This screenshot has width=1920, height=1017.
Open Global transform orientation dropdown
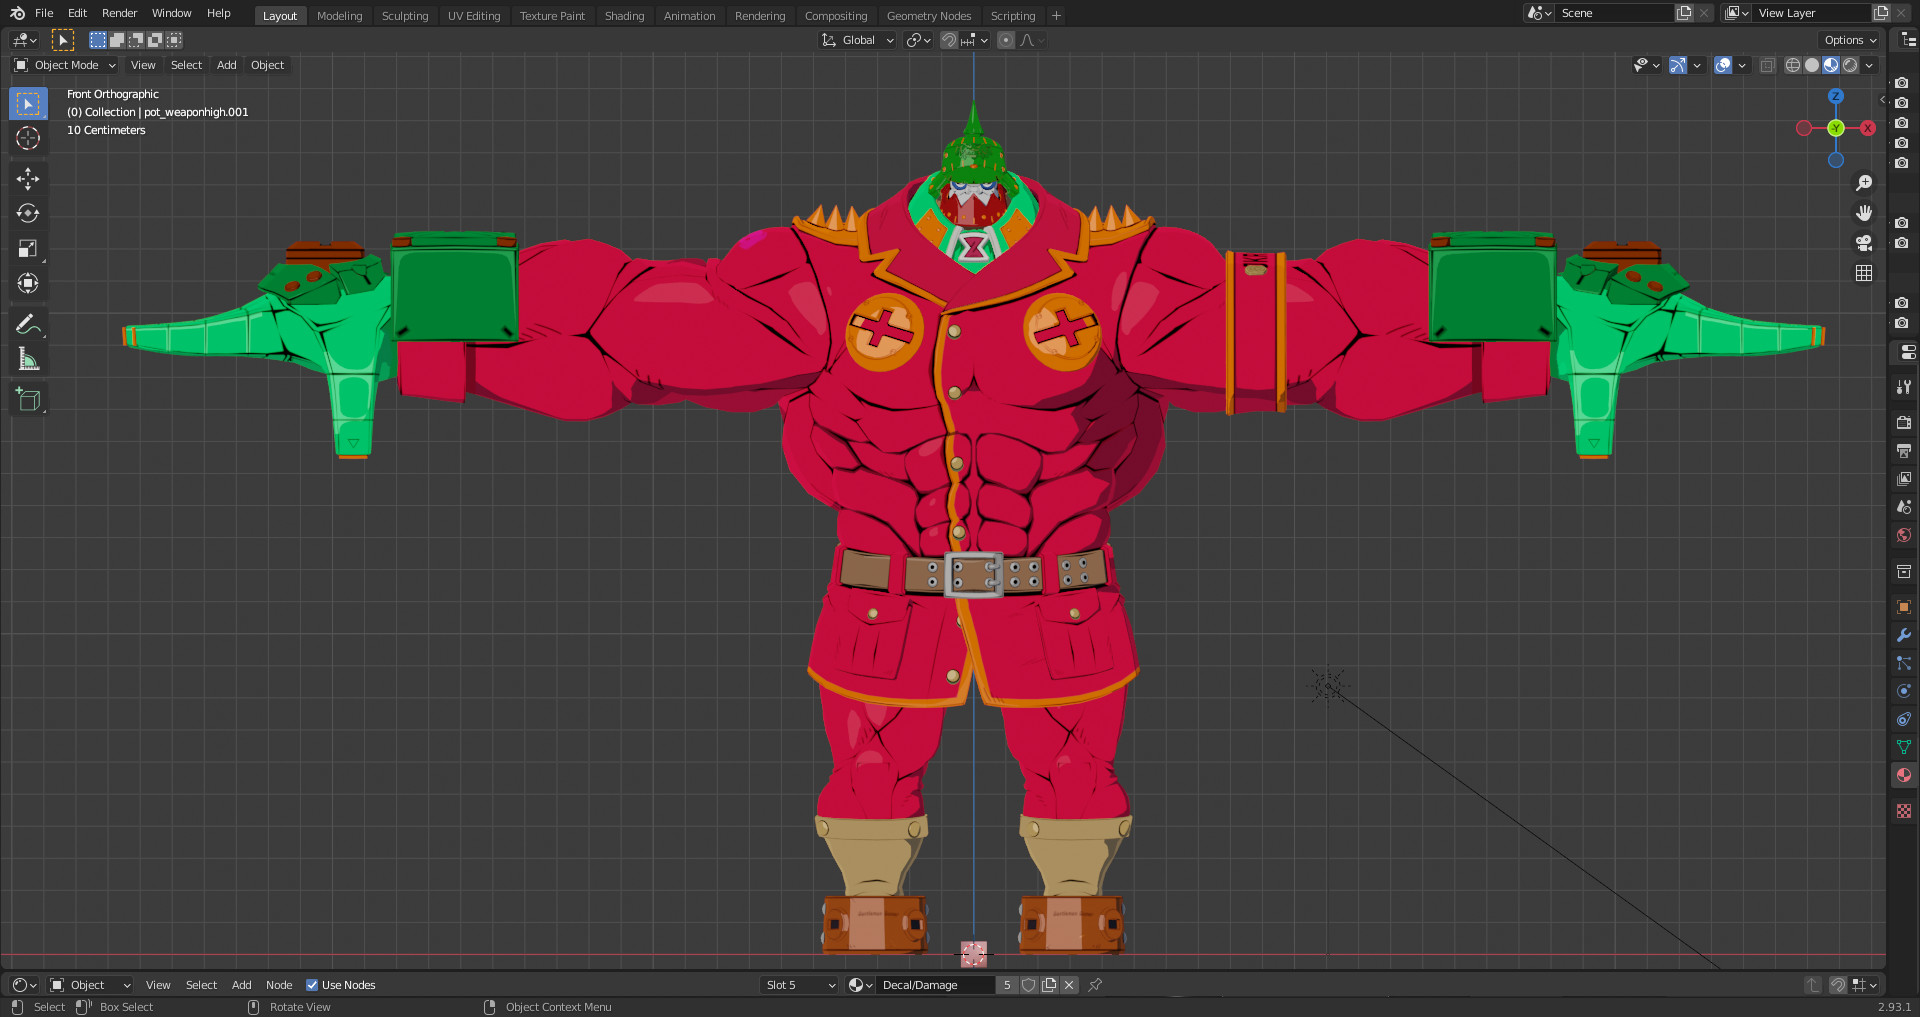click(x=858, y=40)
